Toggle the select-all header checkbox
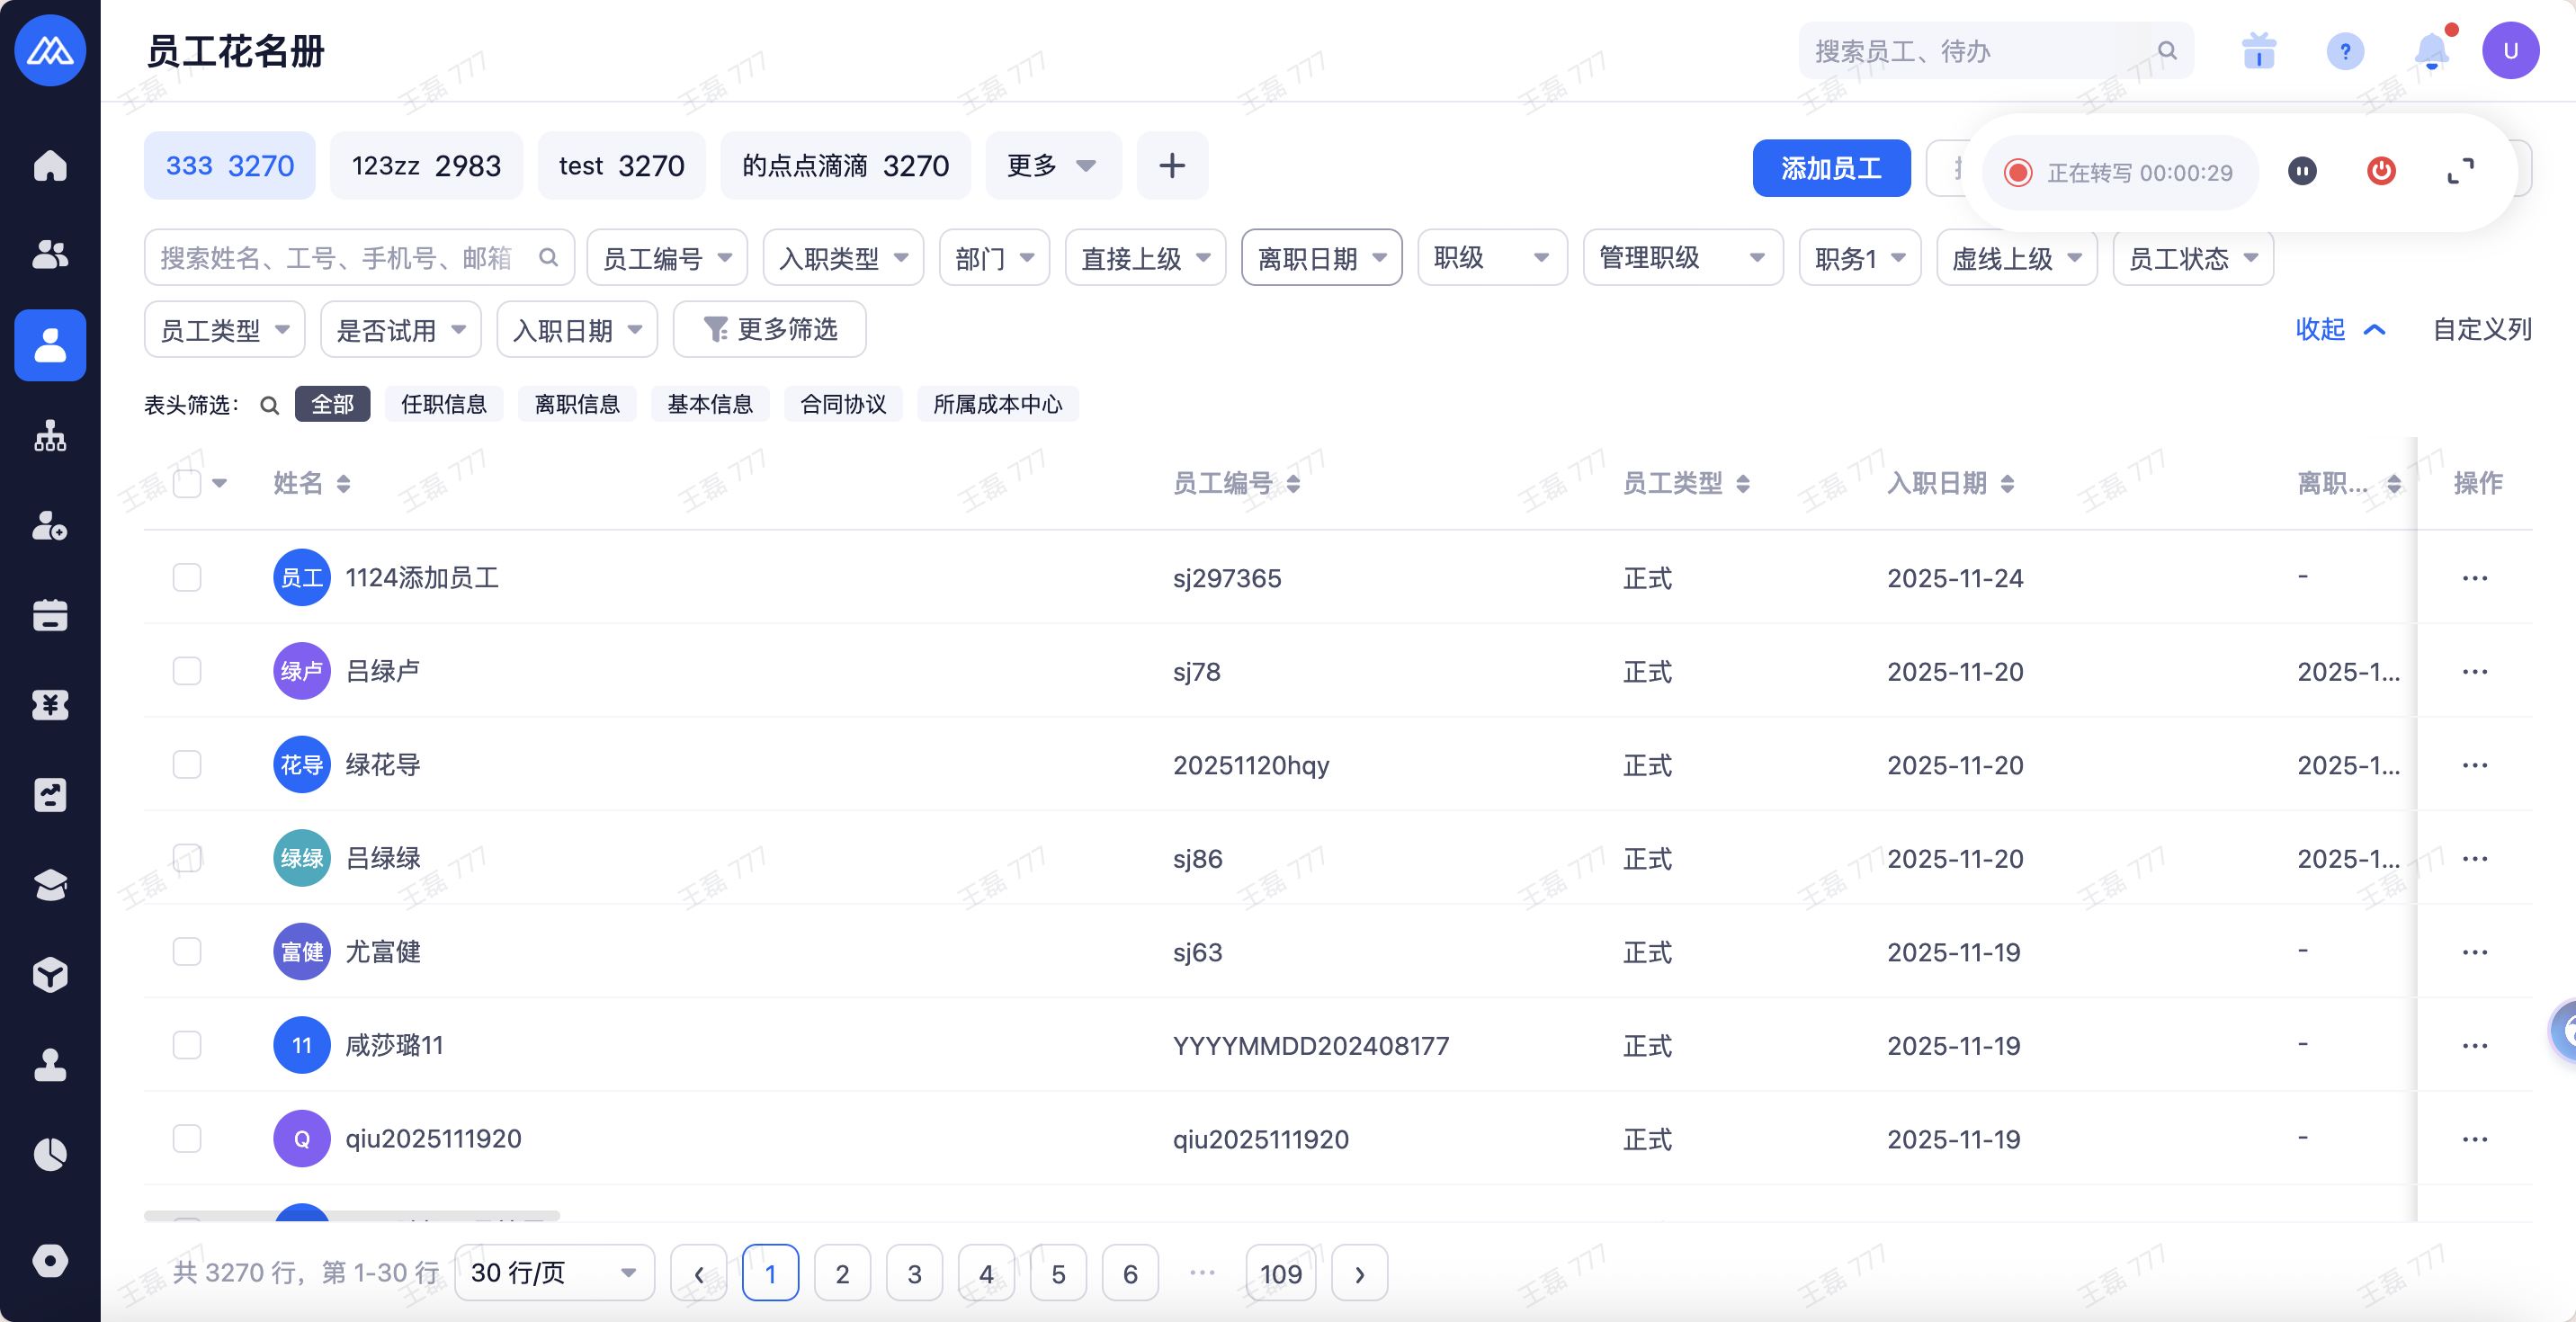This screenshot has width=2576, height=1322. pyautogui.click(x=187, y=484)
